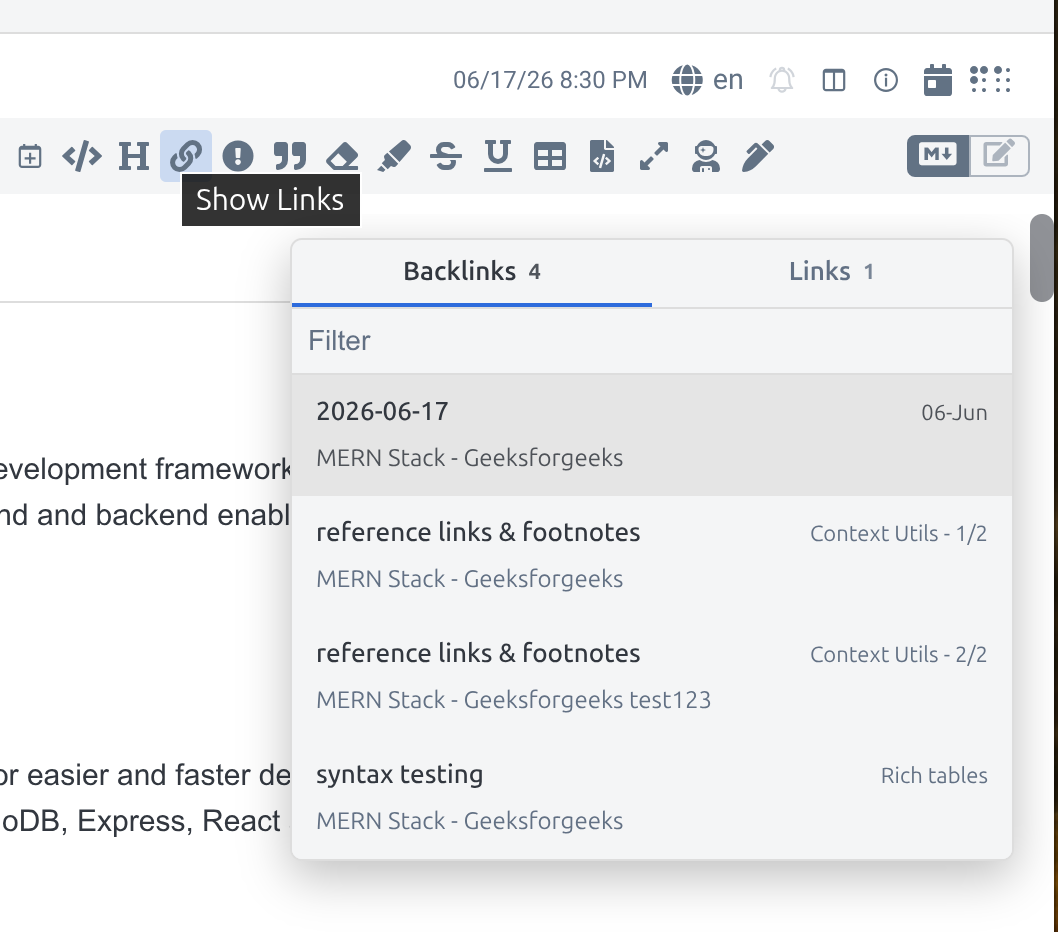Screen dimensions: 1058x932
Task: Switch to the Backlinks tab
Action: [472, 272]
